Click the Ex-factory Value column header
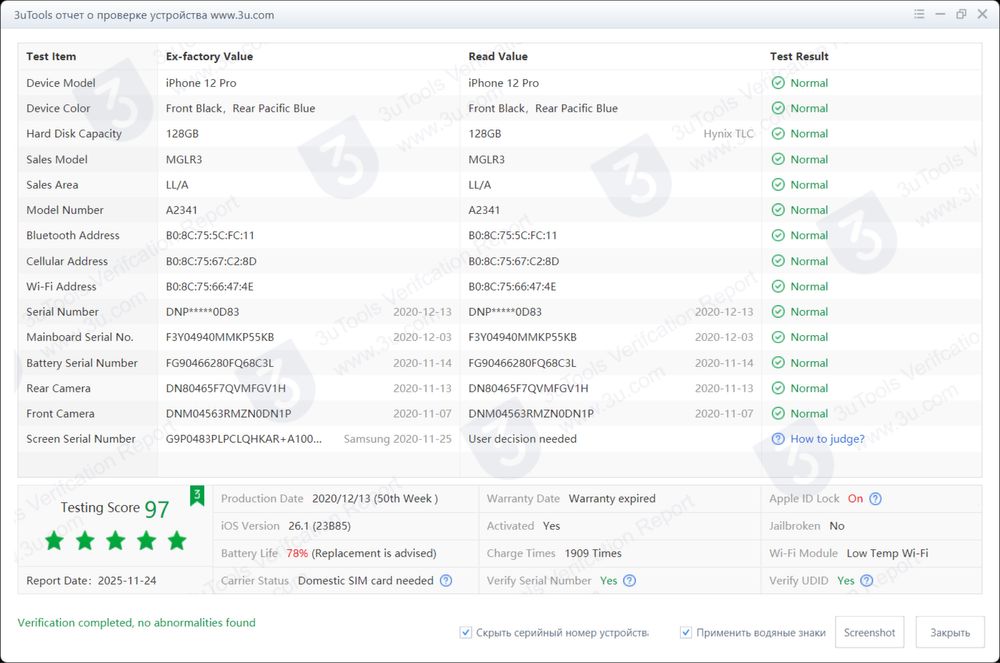The image size is (1000, 663). [209, 56]
